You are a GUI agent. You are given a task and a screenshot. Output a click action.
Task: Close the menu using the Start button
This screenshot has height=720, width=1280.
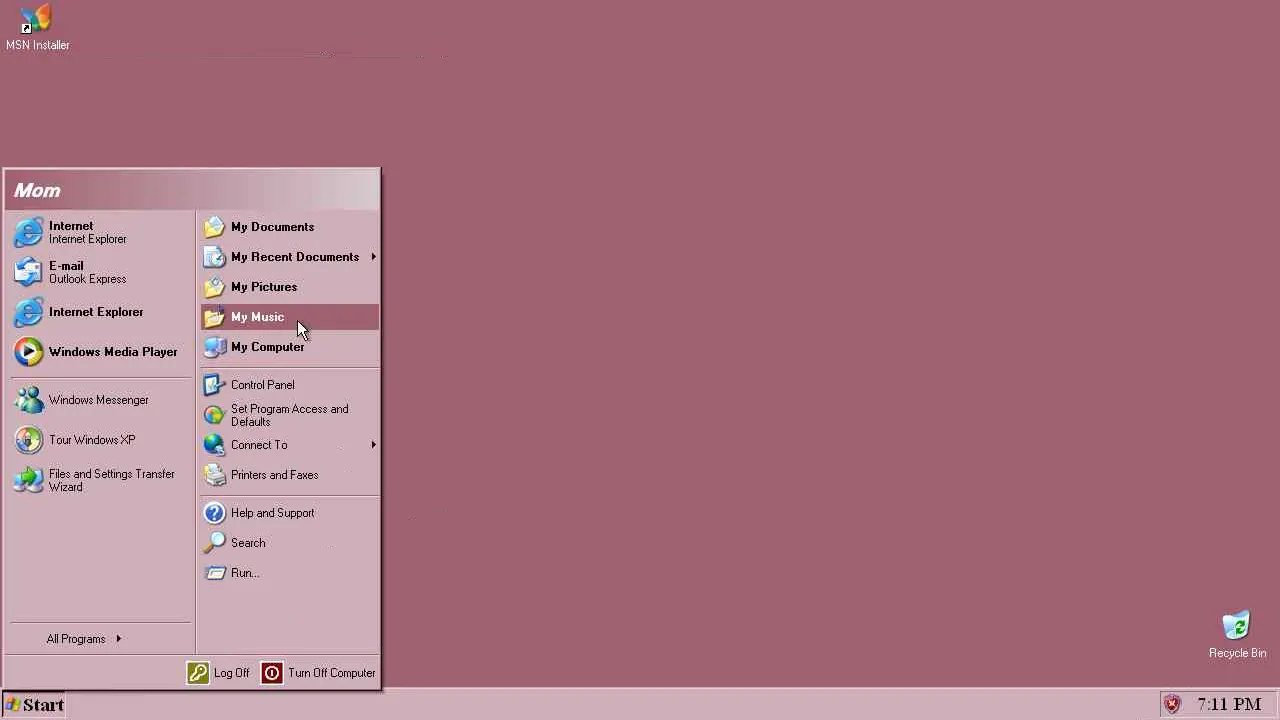pyautogui.click(x=33, y=705)
